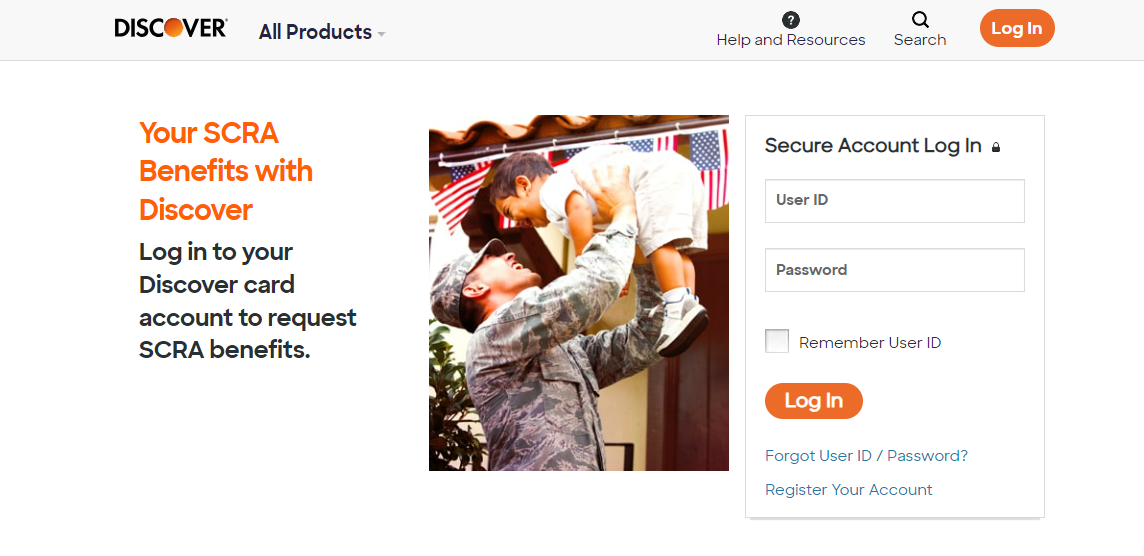This screenshot has height=556, width=1144.
Task: Submit with the Log In button below the checkbox
Action: coord(813,401)
